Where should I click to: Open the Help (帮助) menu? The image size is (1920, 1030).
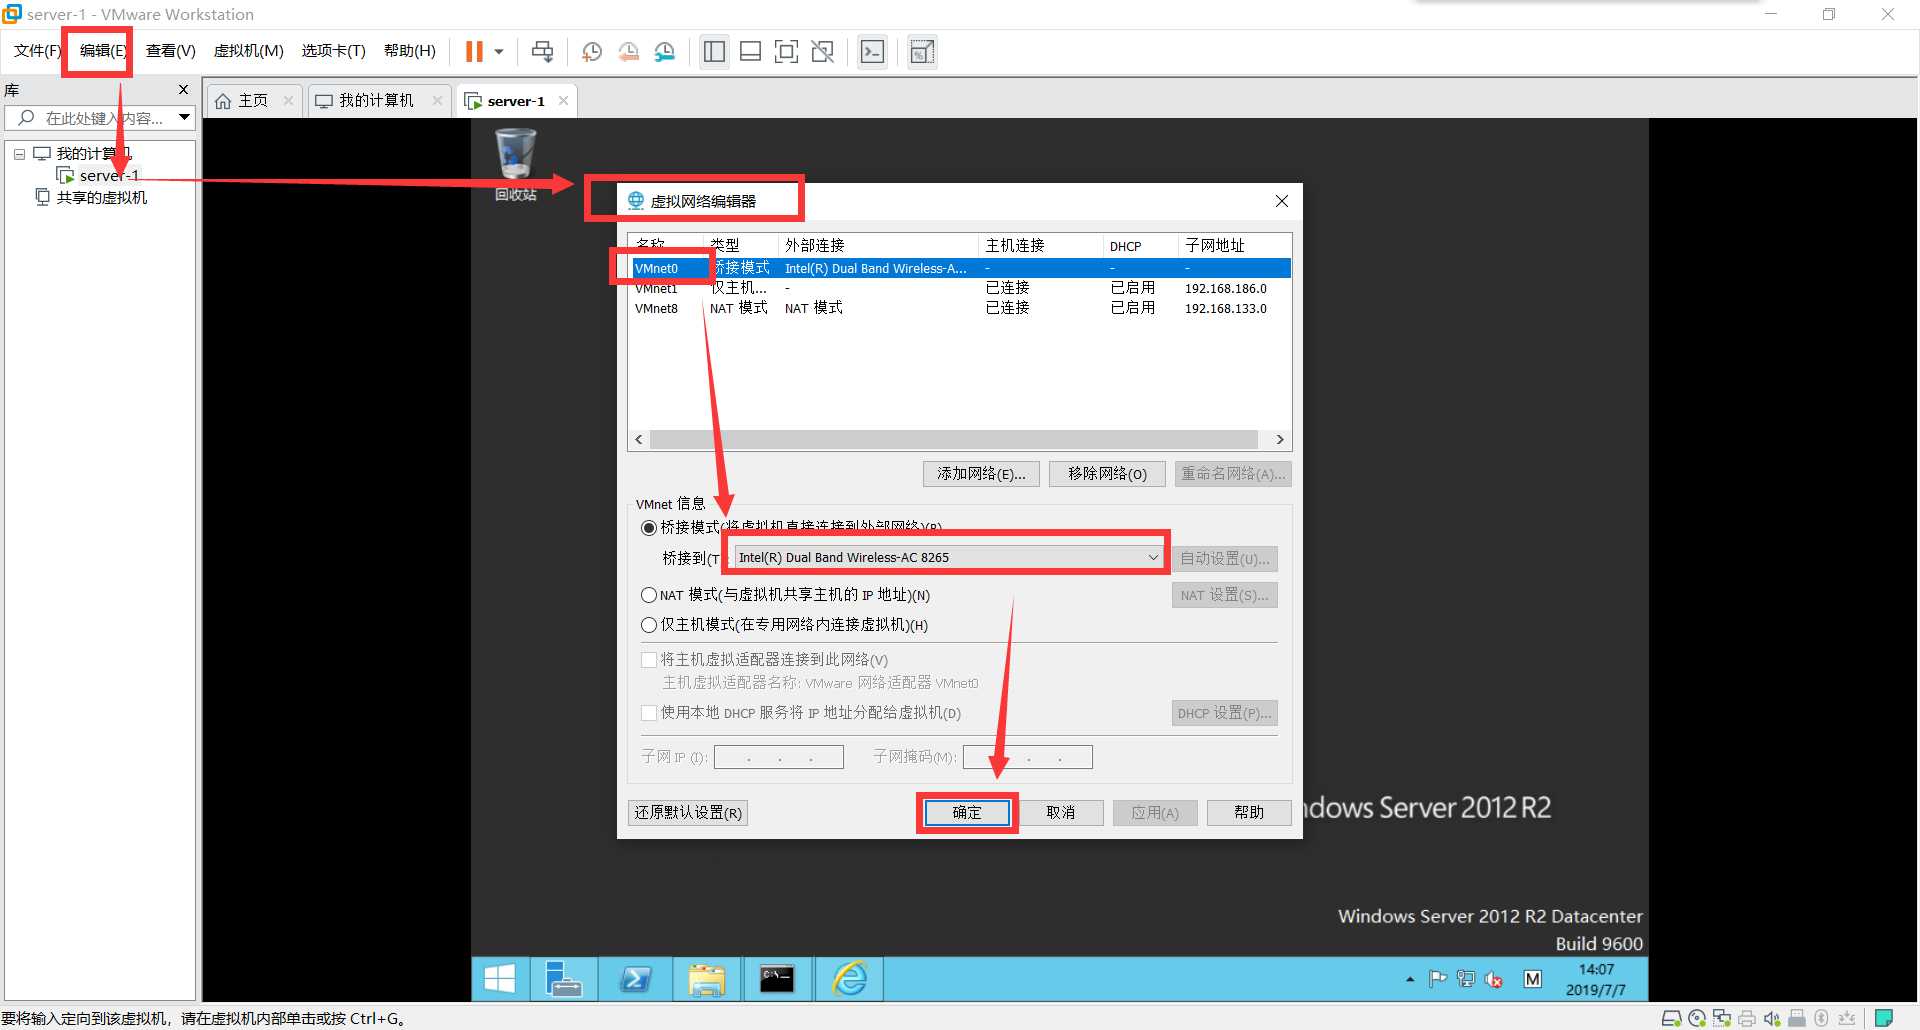click(409, 51)
